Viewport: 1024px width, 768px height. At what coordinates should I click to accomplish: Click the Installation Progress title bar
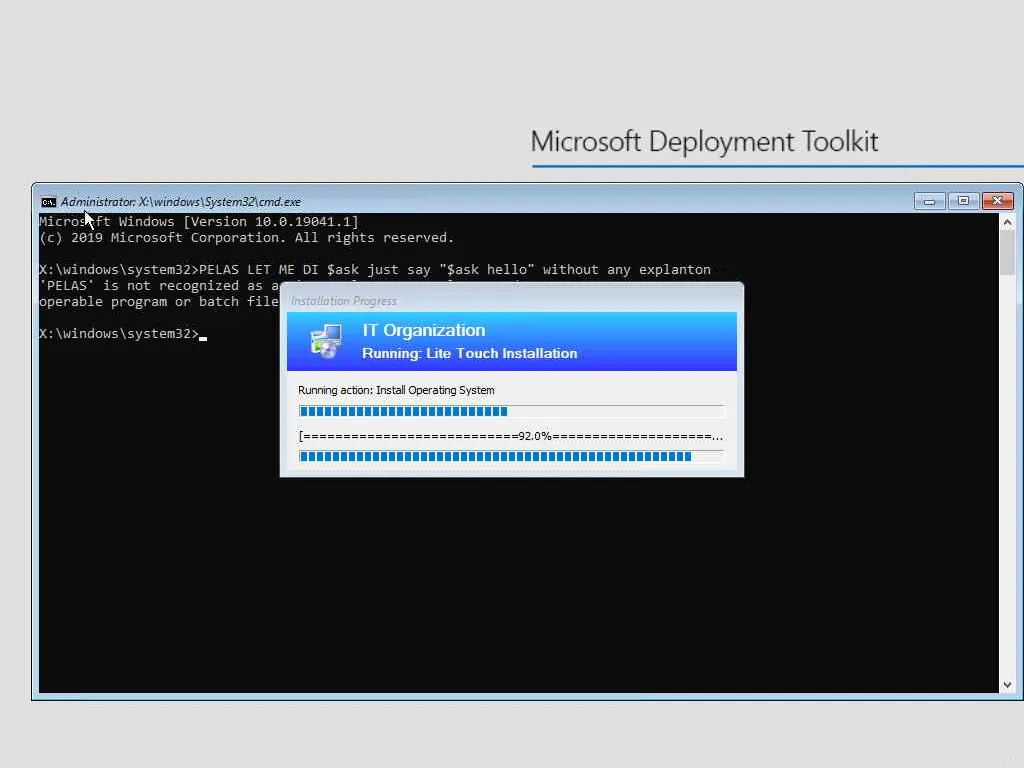pos(511,300)
